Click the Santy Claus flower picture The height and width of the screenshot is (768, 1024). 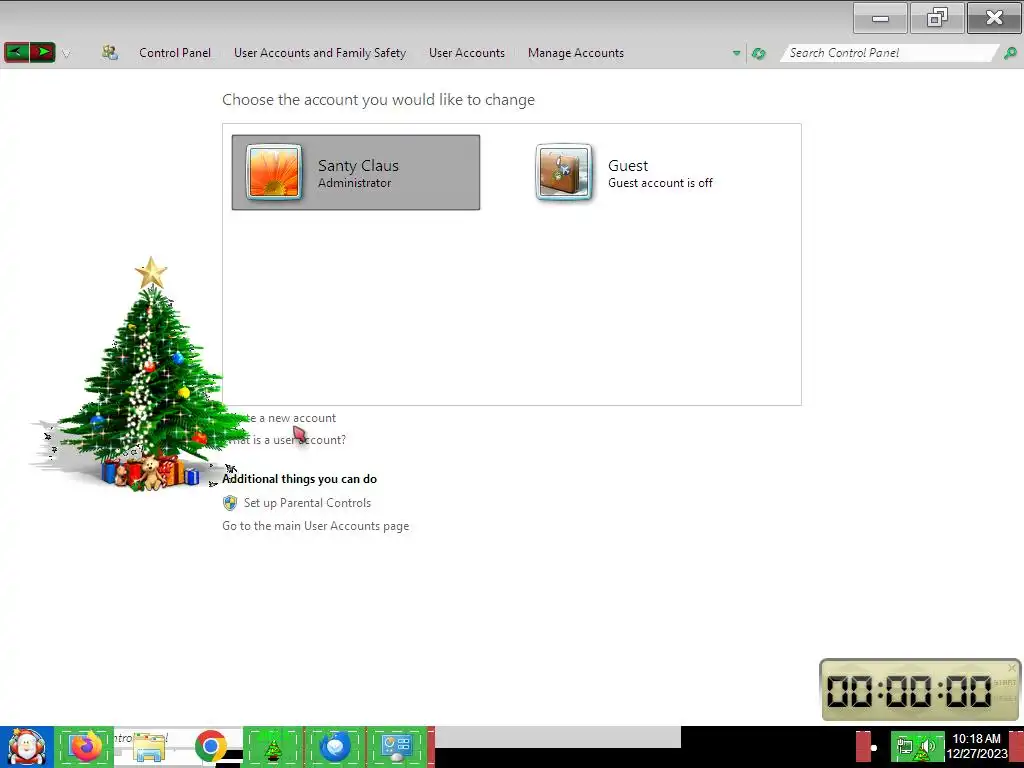274,172
